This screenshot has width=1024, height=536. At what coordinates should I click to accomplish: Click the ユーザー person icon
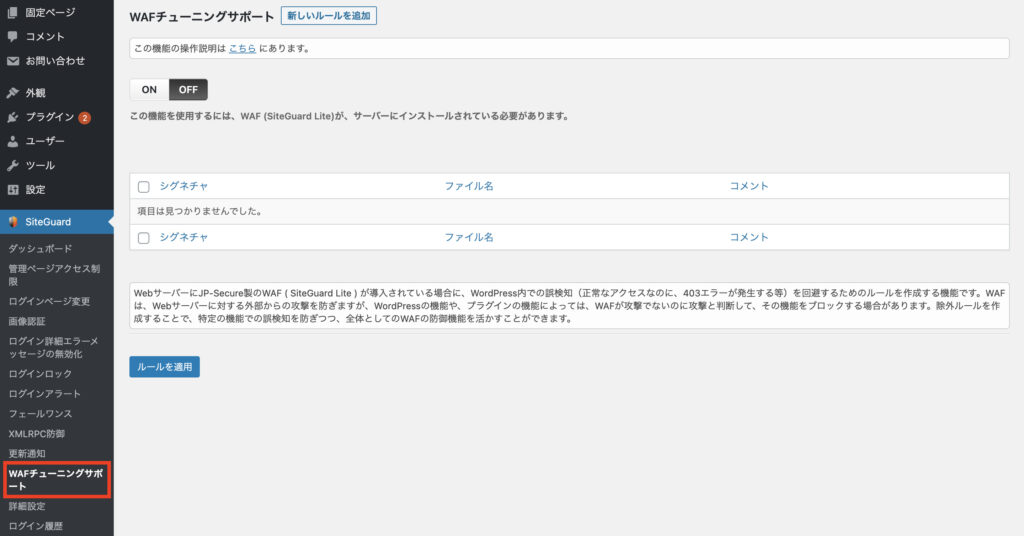pos(12,141)
